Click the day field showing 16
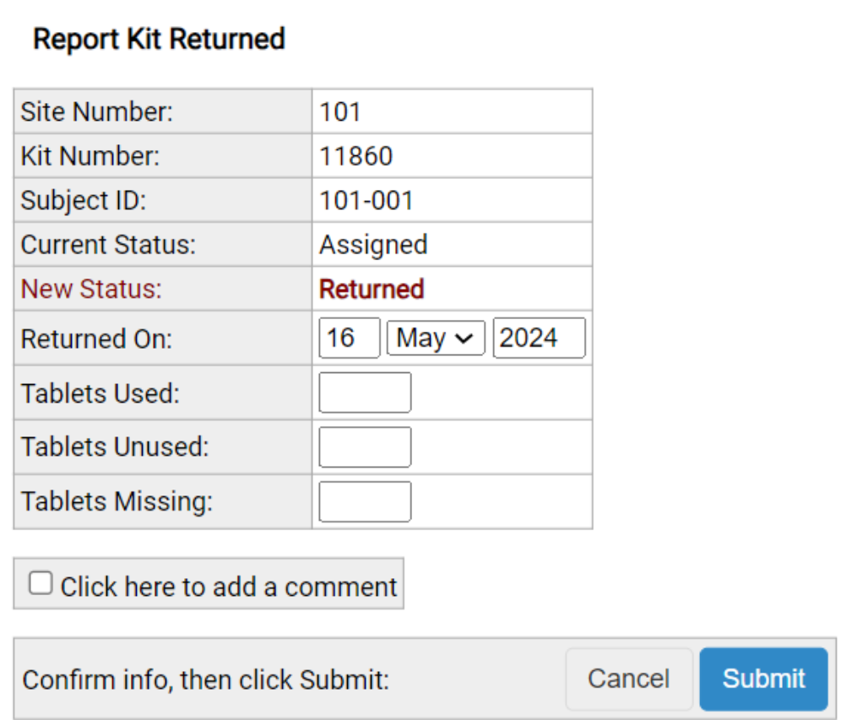841x720 pixels. pos(349,338)
